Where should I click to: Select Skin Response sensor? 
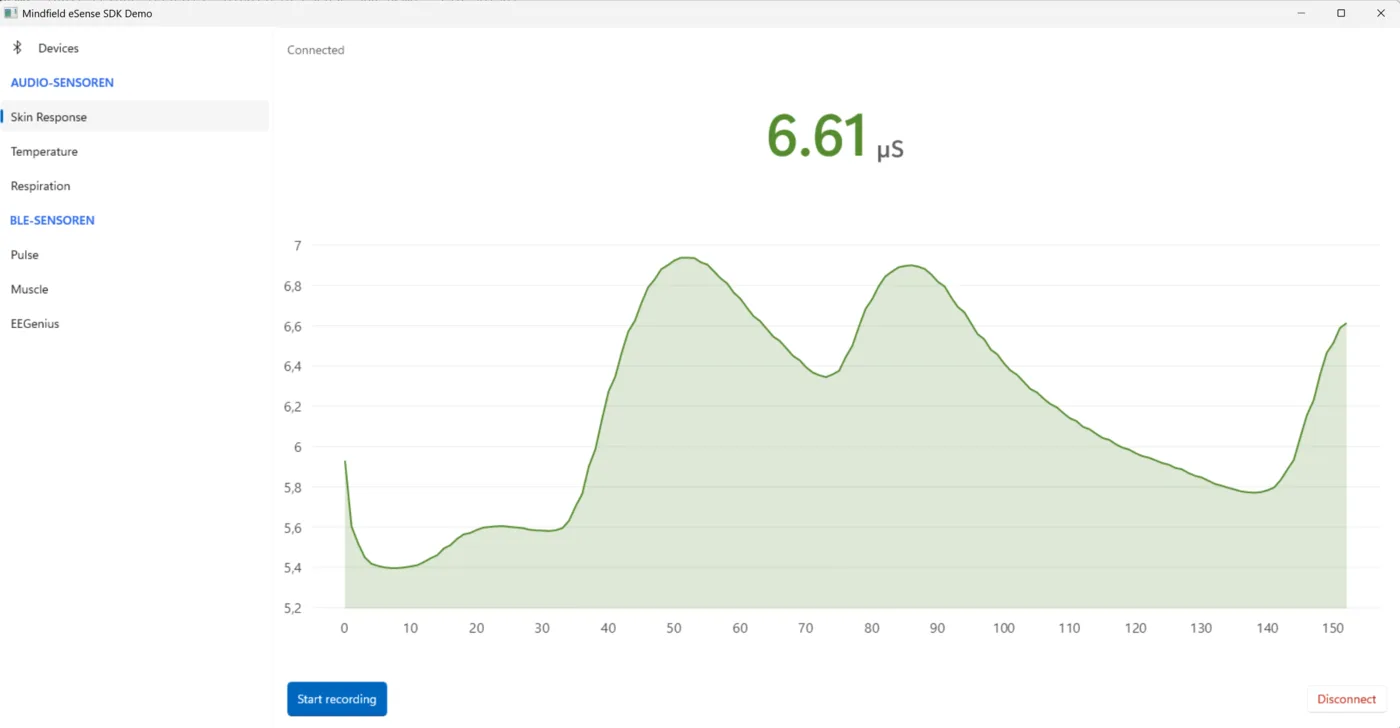135,117
